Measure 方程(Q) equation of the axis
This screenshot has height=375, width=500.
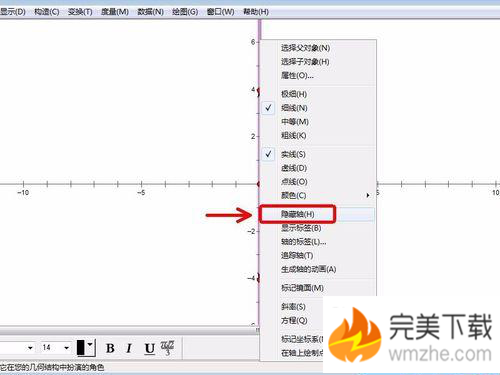point(294,320)
